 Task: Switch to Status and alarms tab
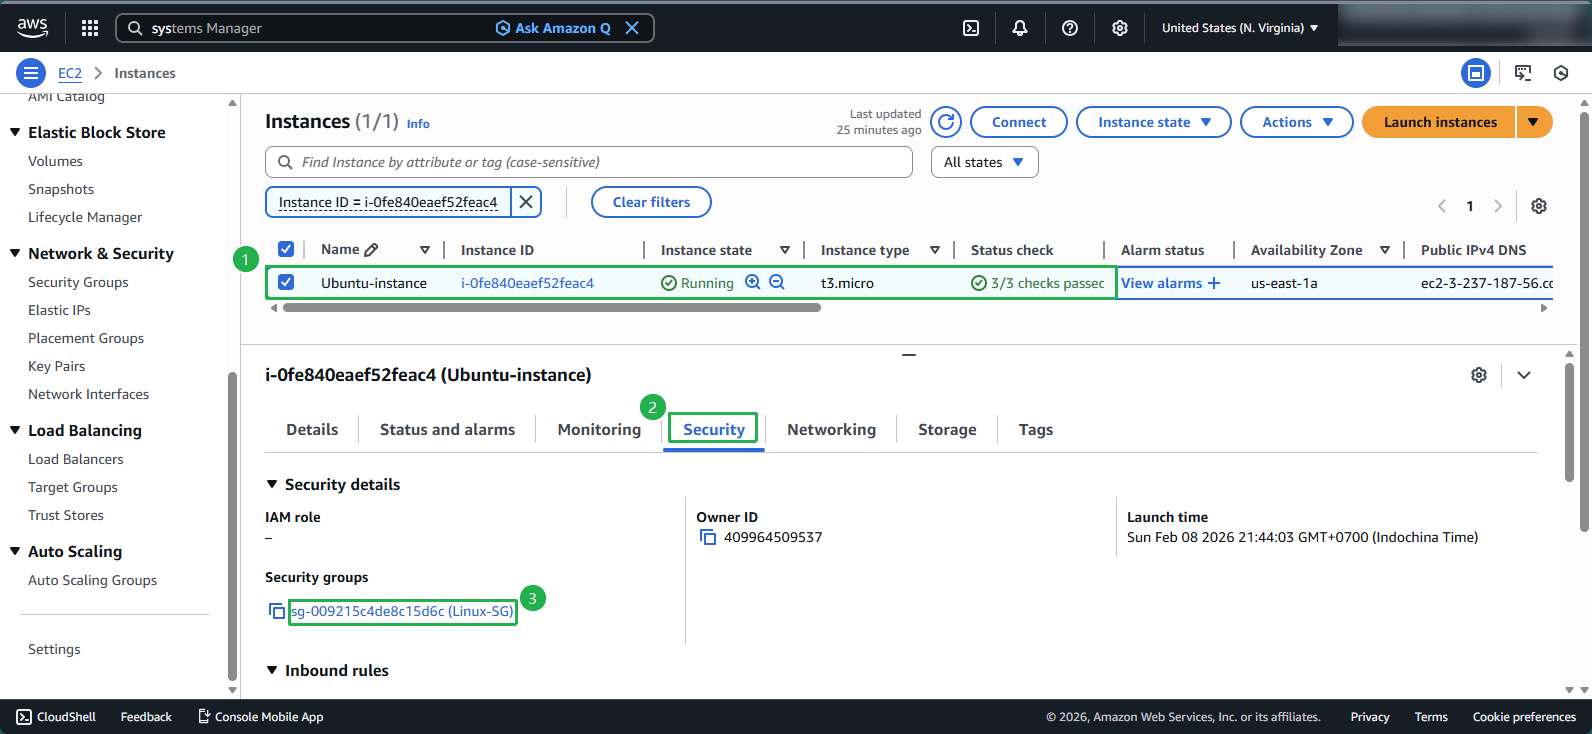click(447, 429)
